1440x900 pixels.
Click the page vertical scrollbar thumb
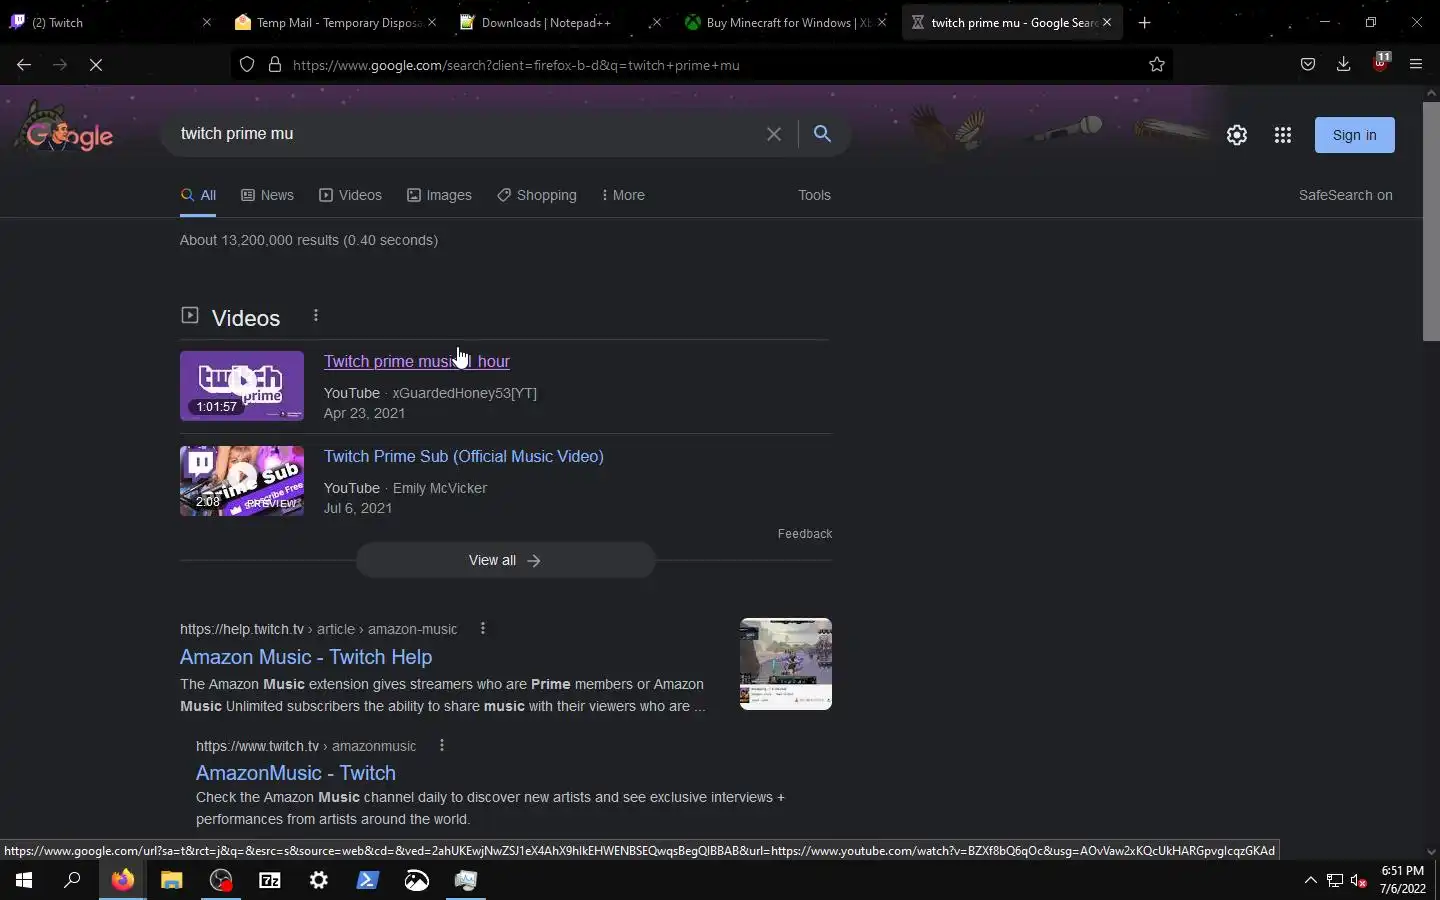[1431, 222]
